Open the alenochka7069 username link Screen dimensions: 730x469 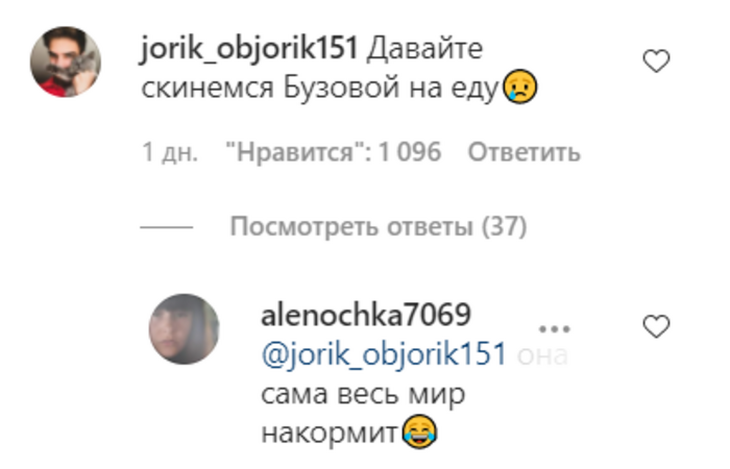click(x=366, y=314)
